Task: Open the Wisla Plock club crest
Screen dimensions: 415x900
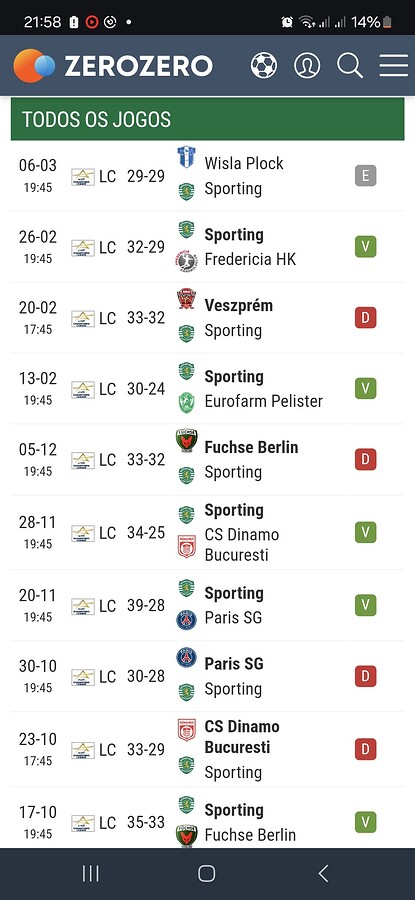Action: pyautogui.click(x=186, y=157)
